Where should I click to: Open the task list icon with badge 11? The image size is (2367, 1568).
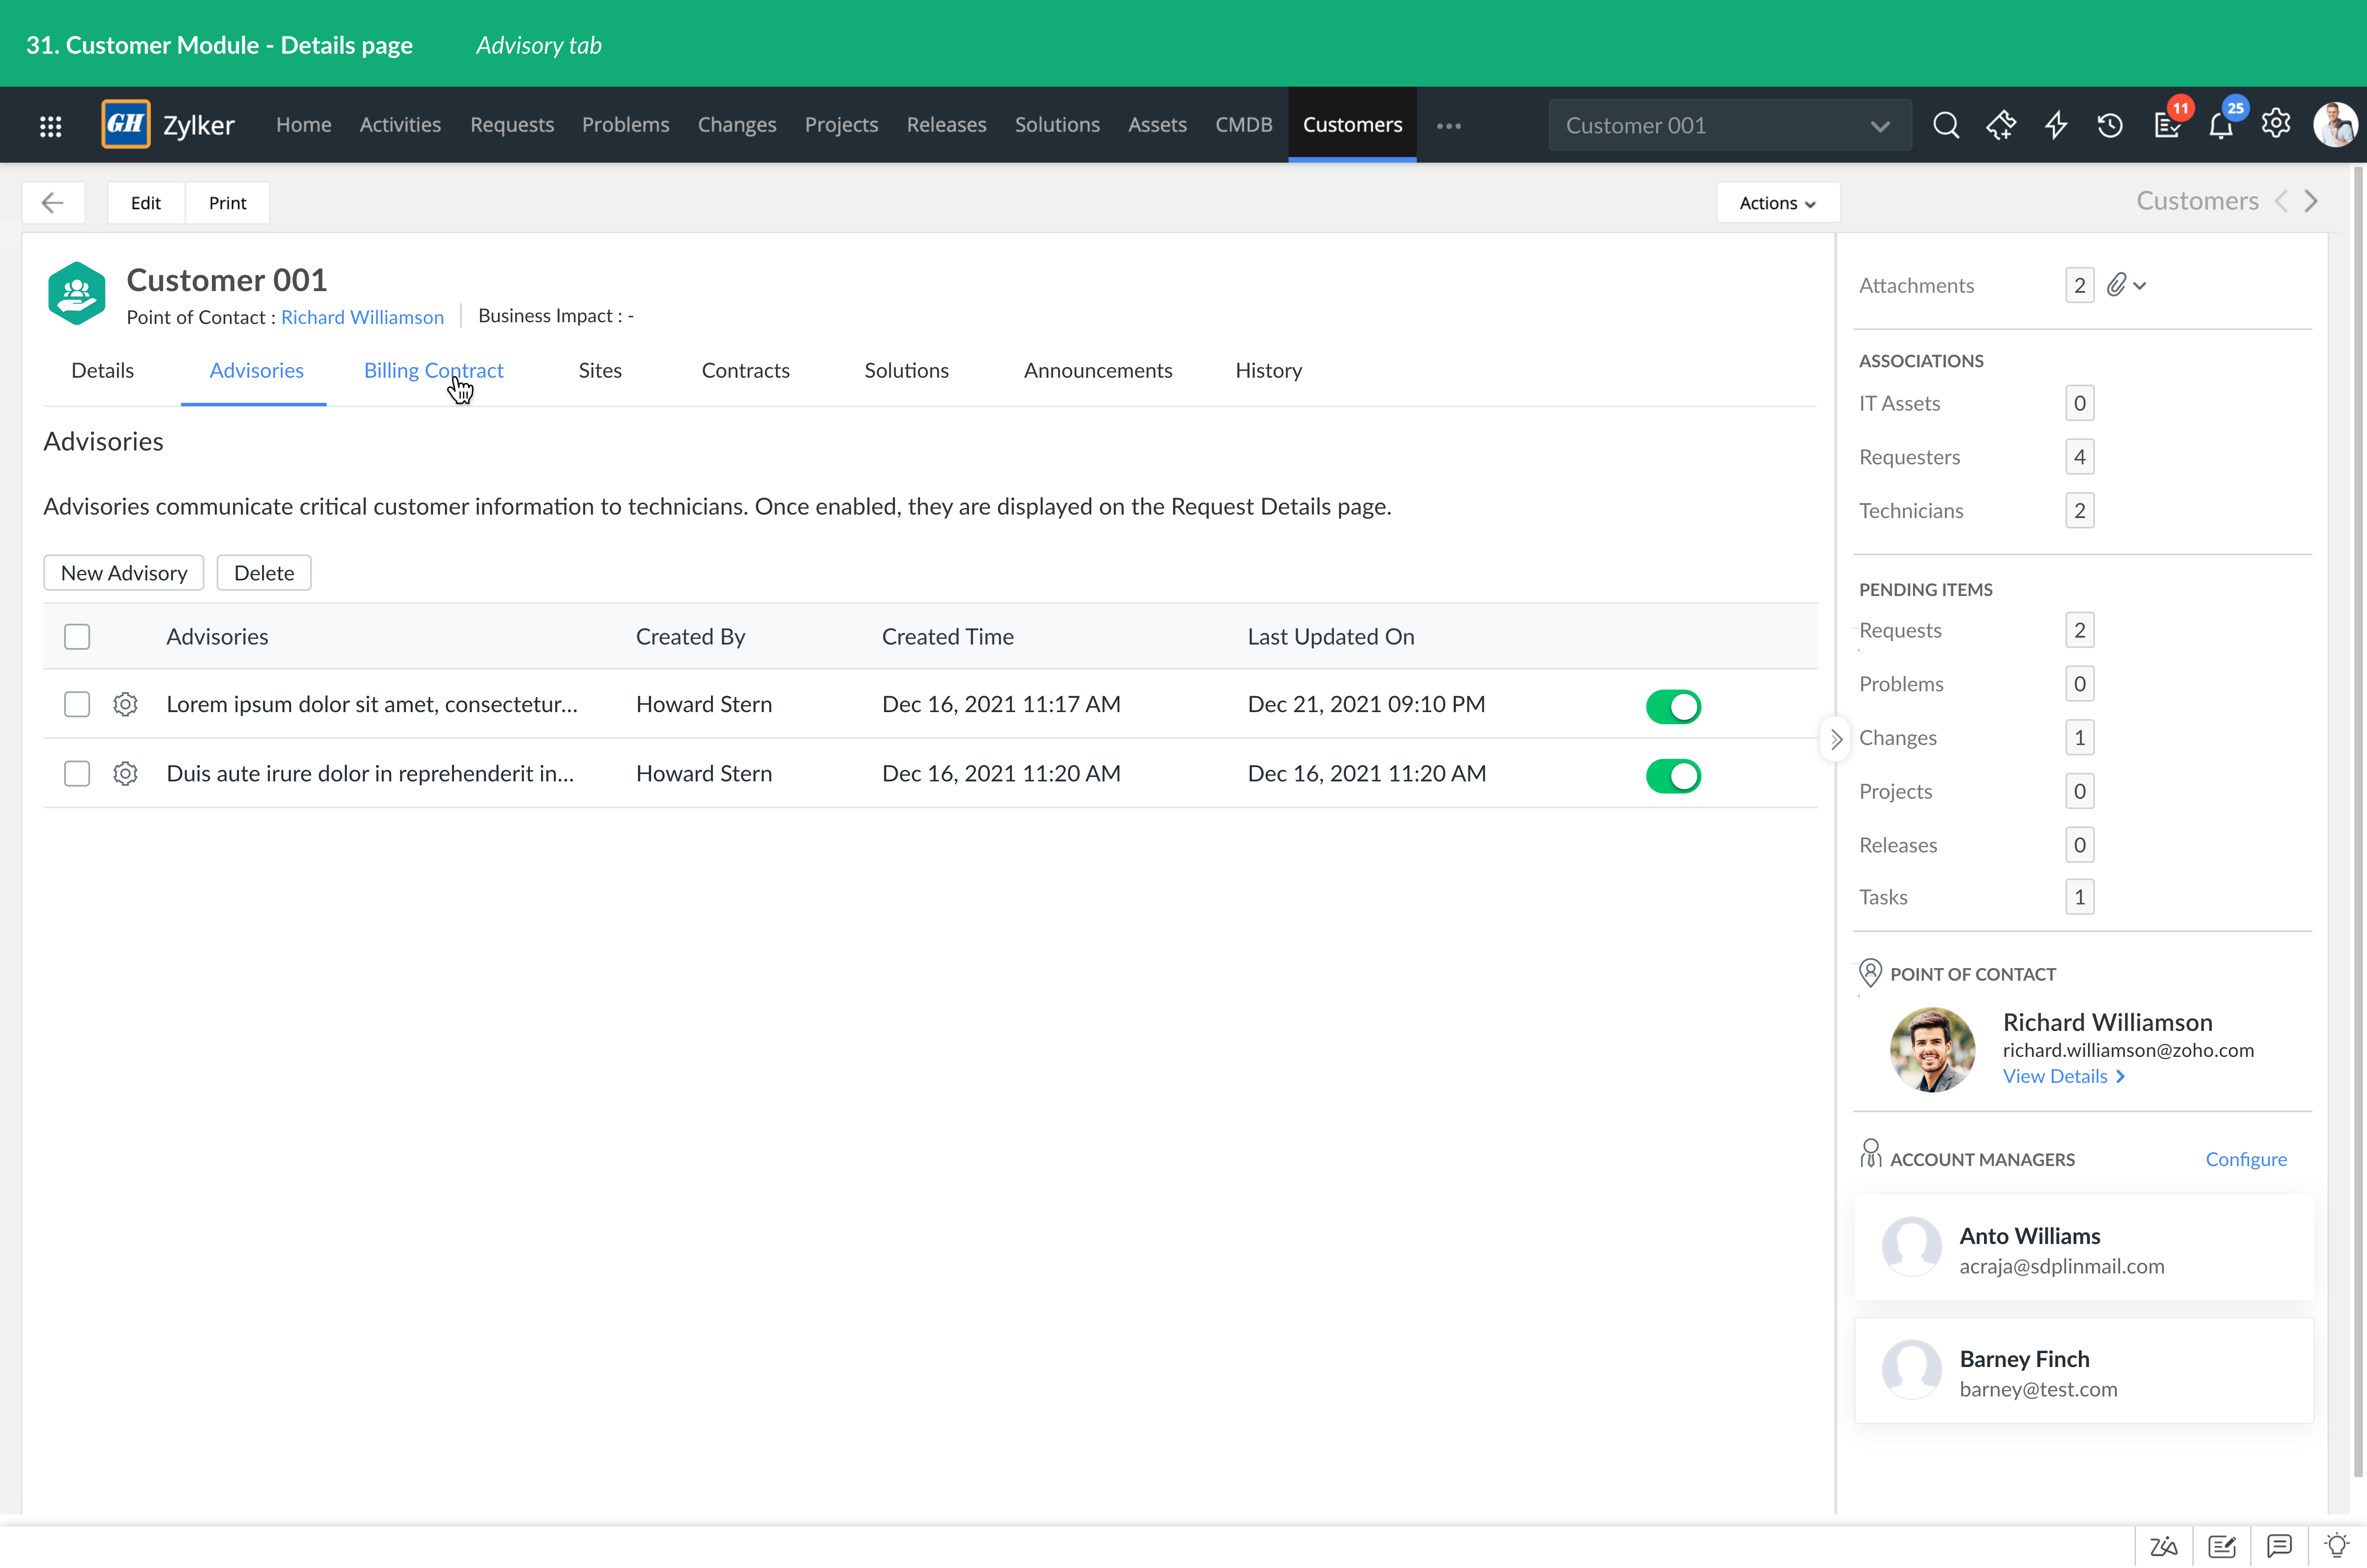pyautogui.click(x=2167, y=125)
